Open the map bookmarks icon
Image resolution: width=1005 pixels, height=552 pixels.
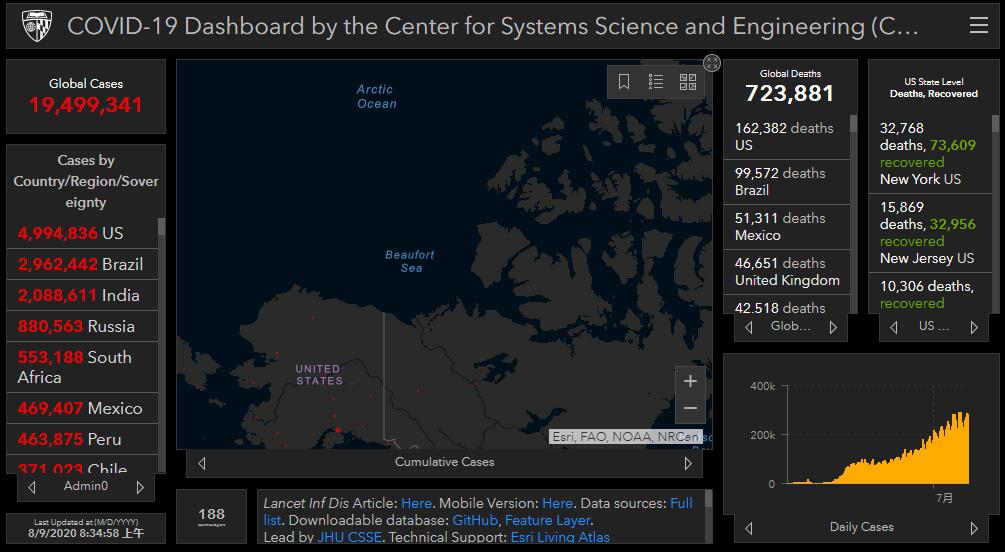pyautogui.click(x=624, y=82)
